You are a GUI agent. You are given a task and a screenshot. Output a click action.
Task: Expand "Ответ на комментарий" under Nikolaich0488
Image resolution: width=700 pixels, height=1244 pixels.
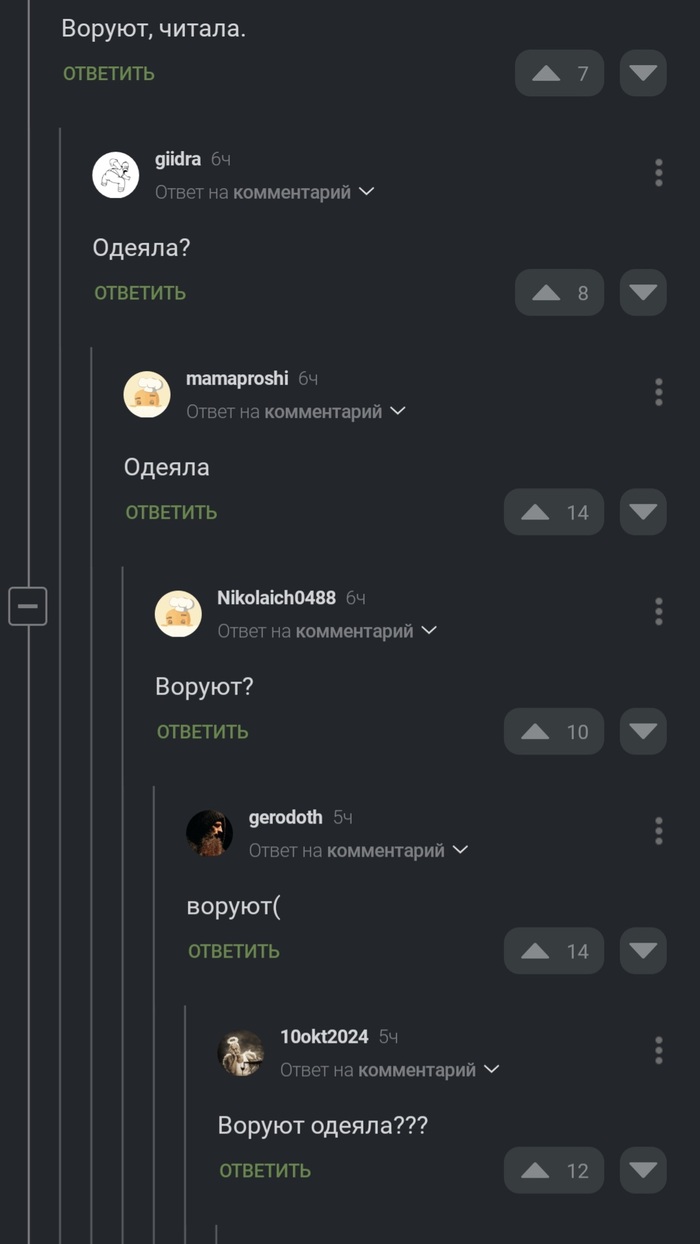pos(327,631)
